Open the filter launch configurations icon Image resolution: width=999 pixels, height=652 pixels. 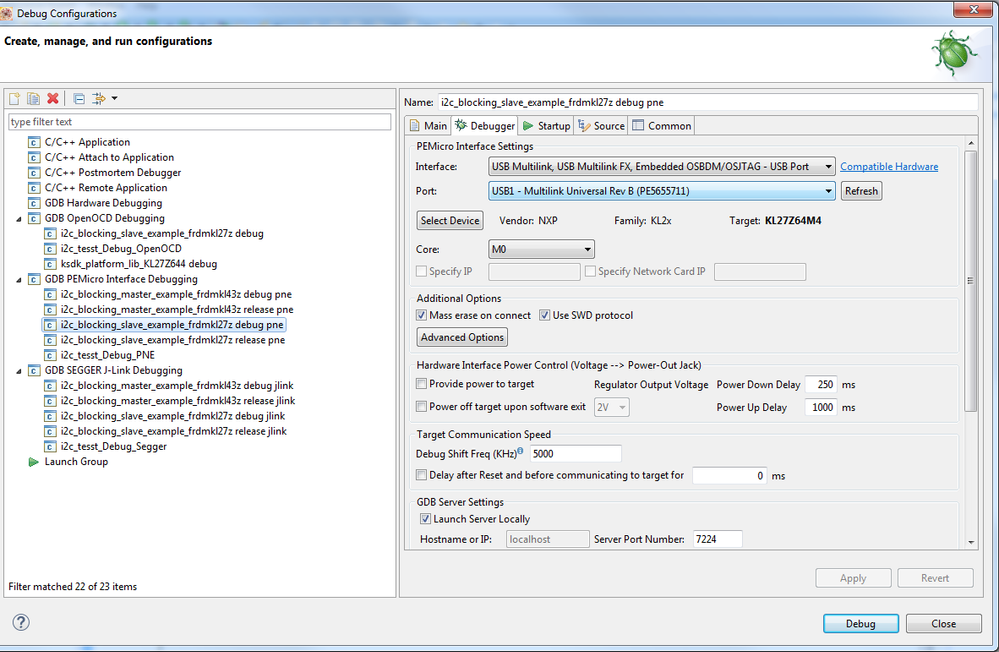click(x=99, y=98)
